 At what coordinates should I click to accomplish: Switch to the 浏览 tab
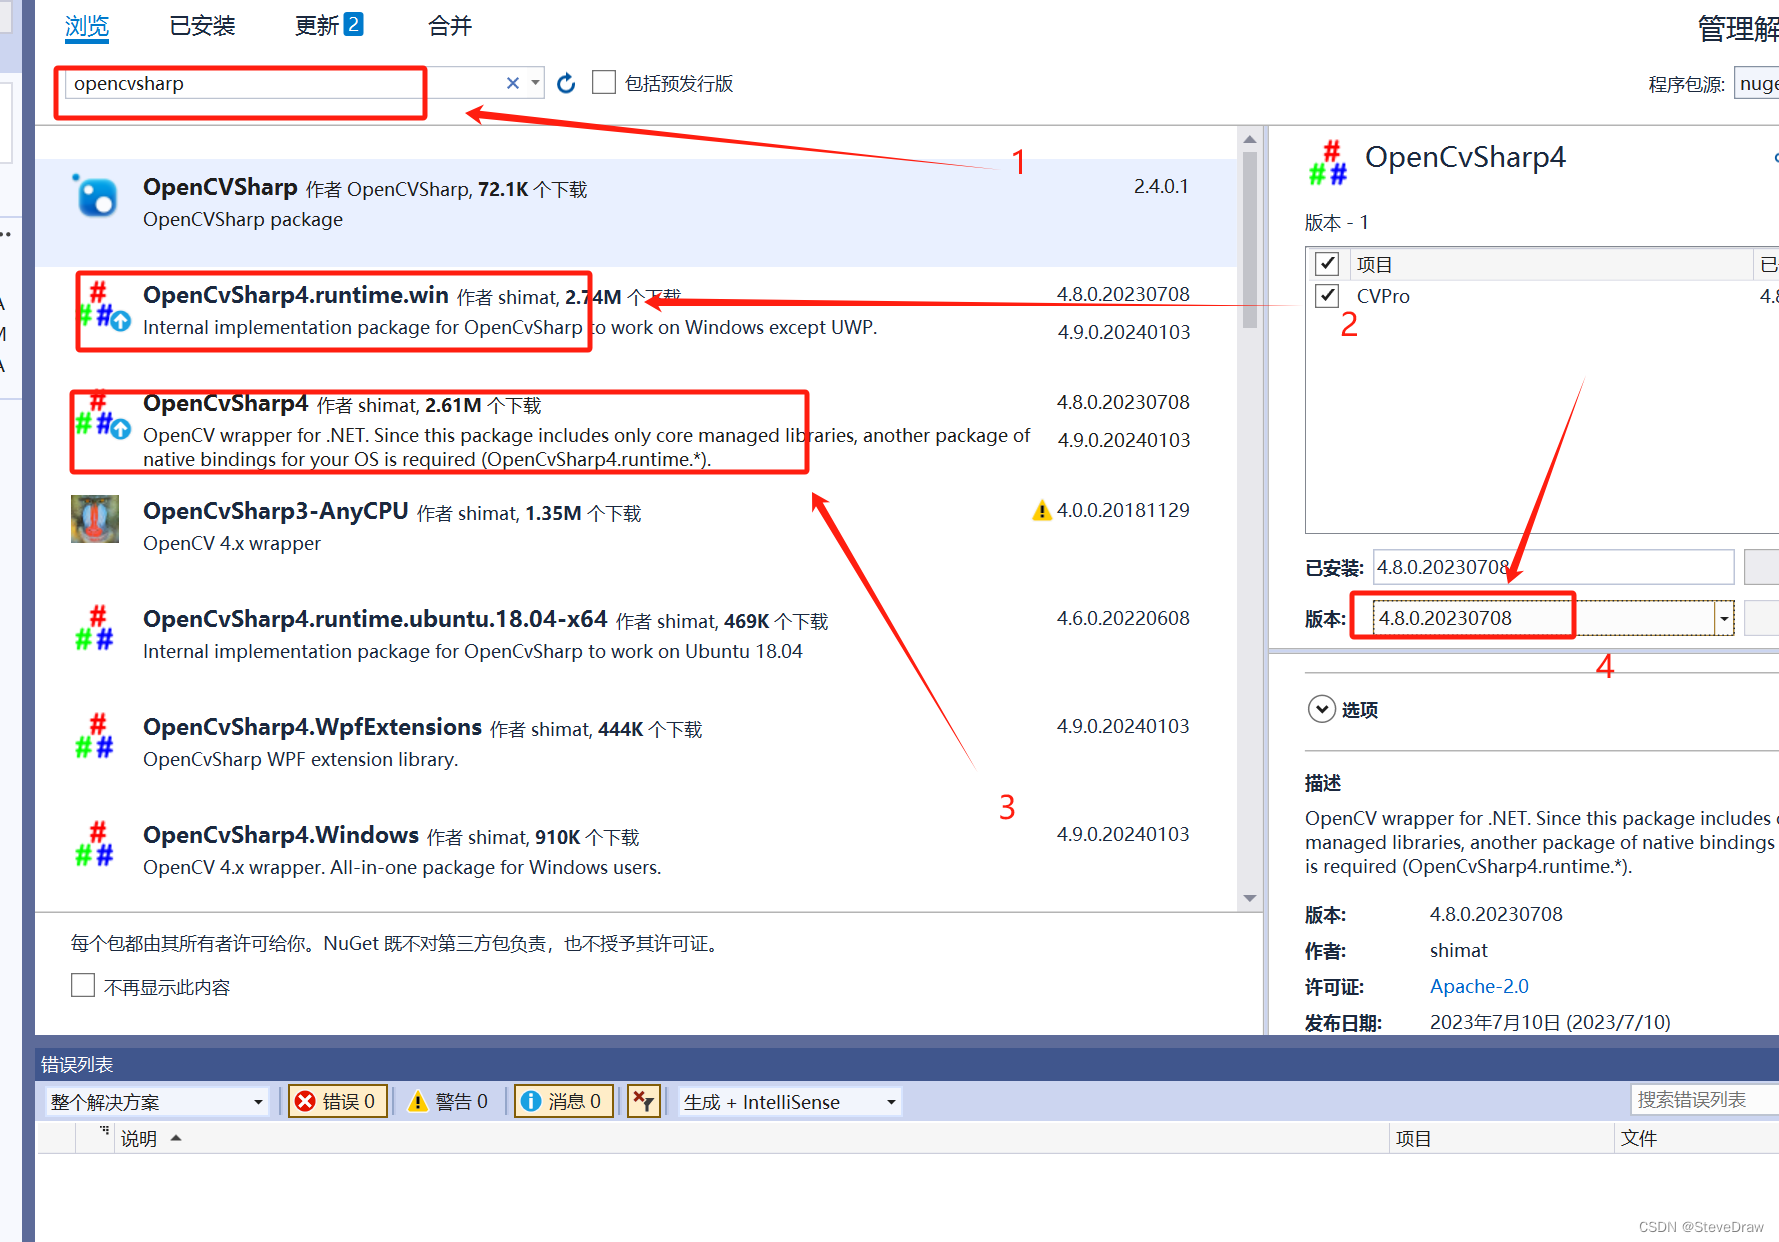point(87,26)
